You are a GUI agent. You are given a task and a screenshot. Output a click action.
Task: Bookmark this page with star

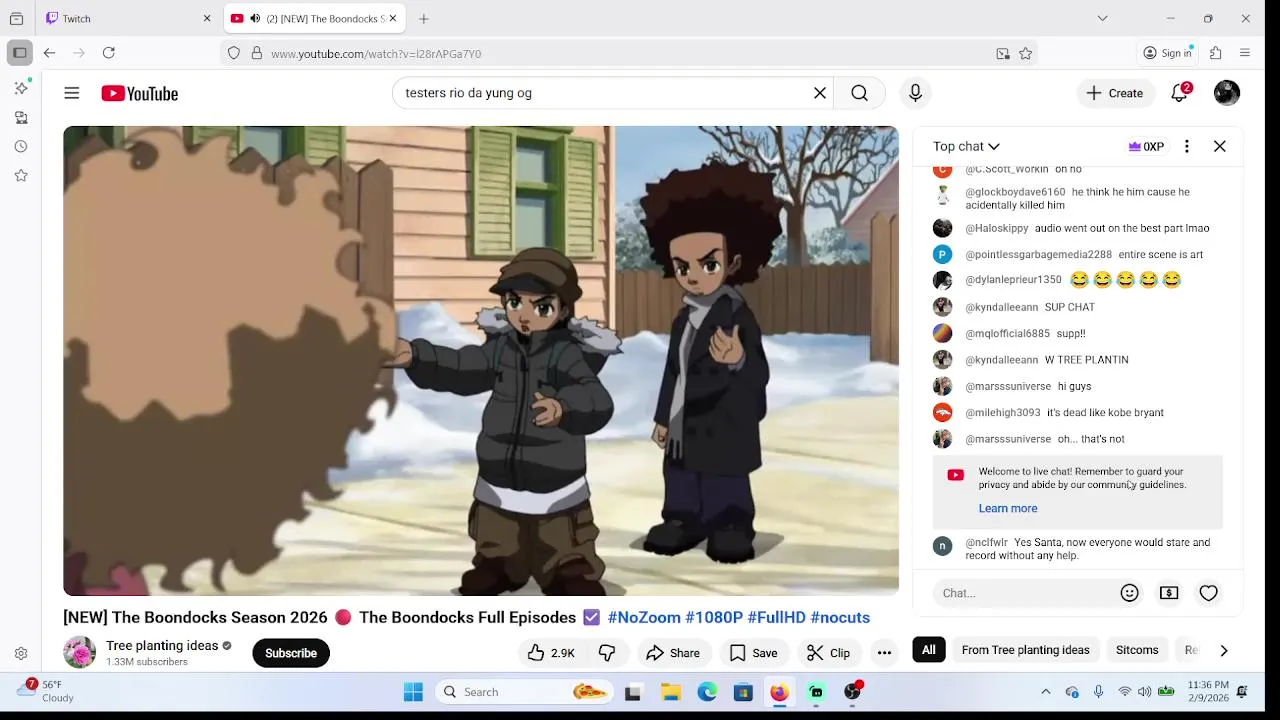1025,54
